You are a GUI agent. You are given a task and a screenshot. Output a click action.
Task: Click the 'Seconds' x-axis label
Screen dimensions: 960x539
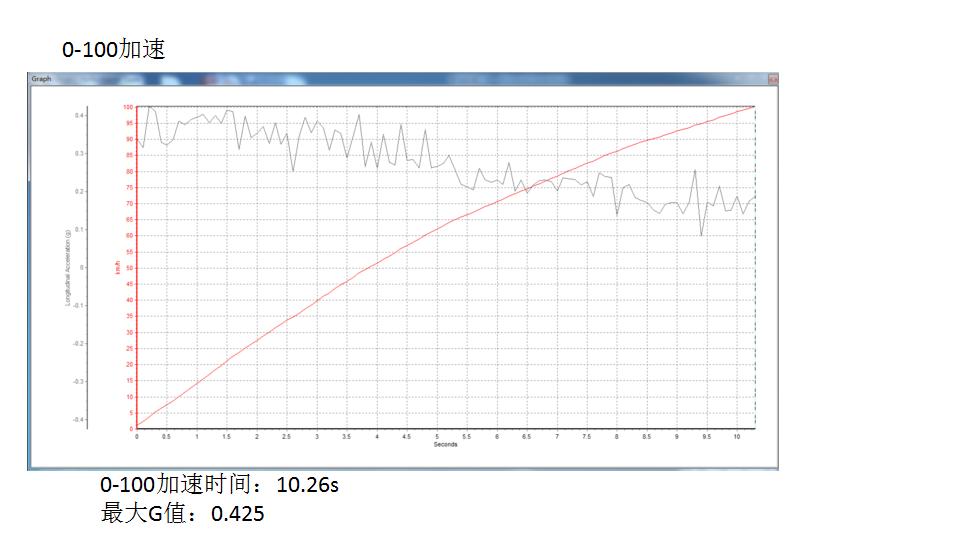coord(445,444)
